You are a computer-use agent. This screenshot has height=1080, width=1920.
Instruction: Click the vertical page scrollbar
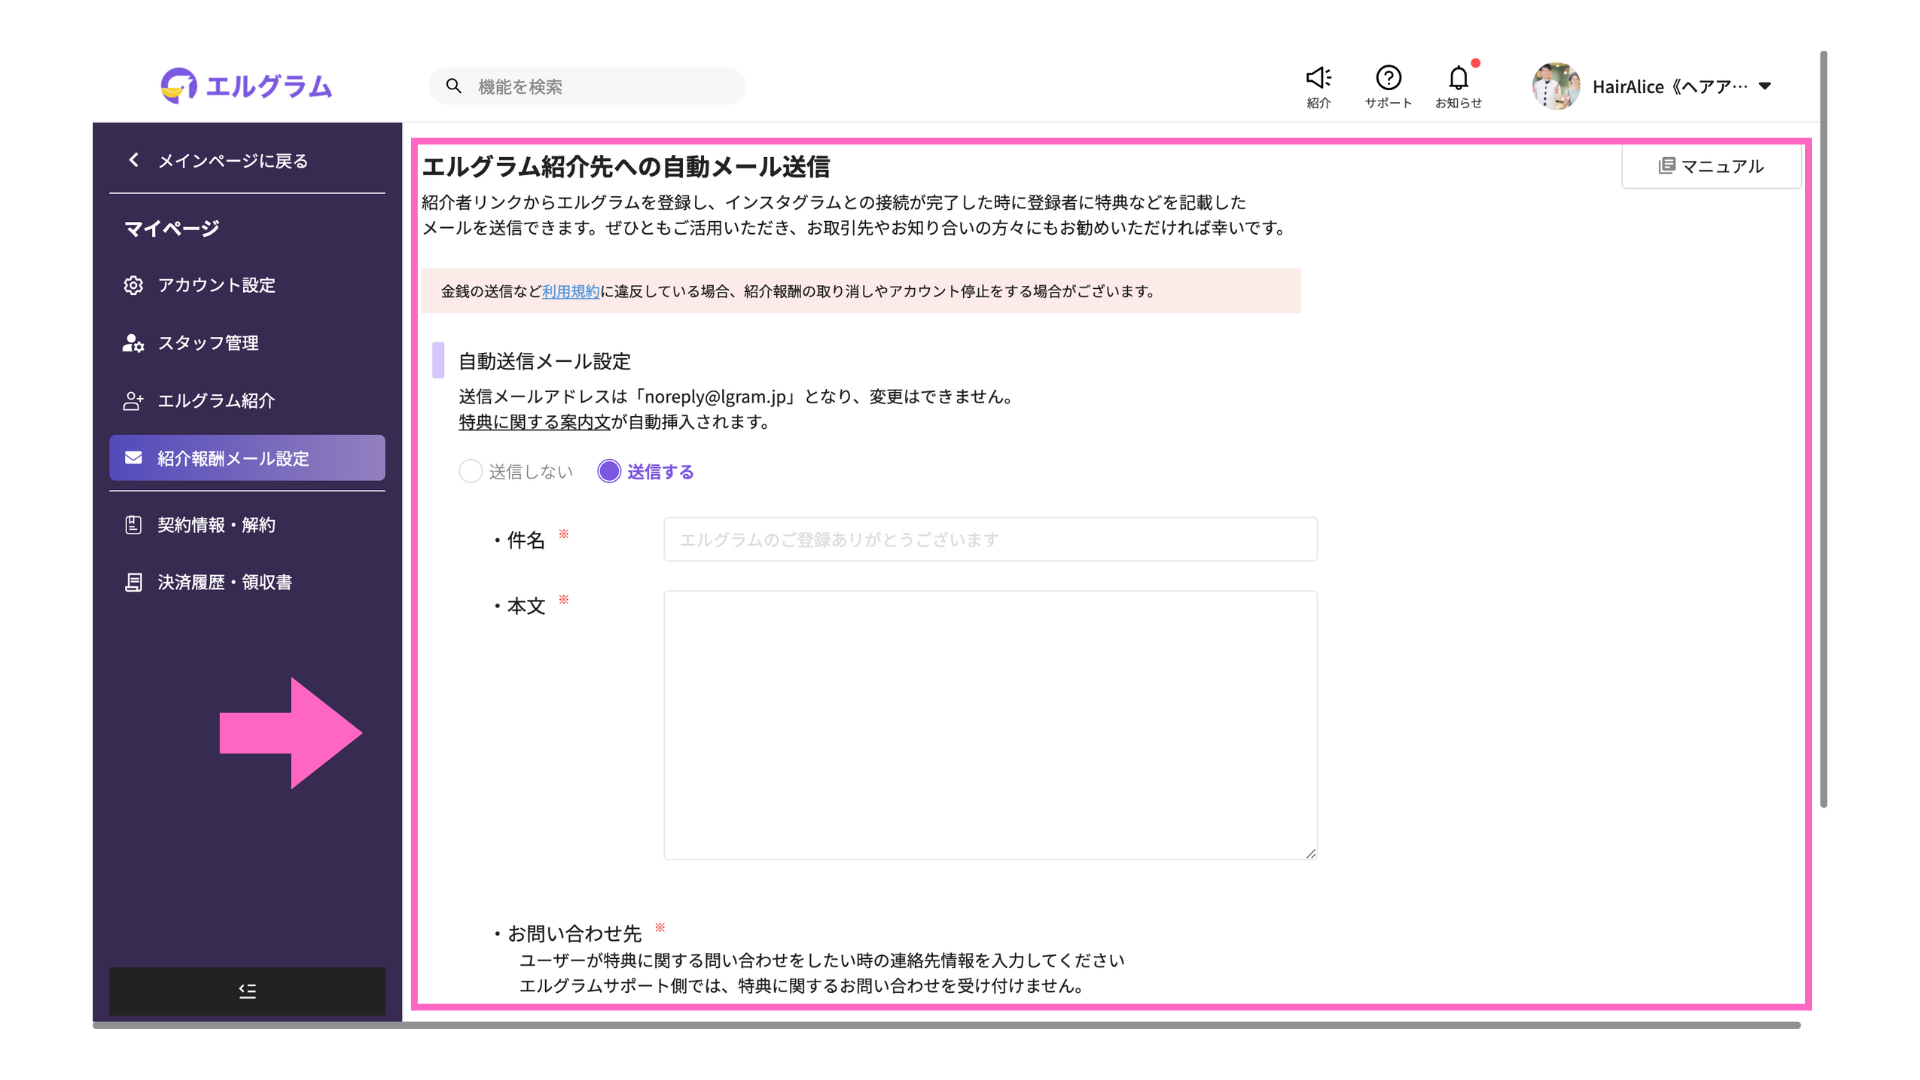1824,430
